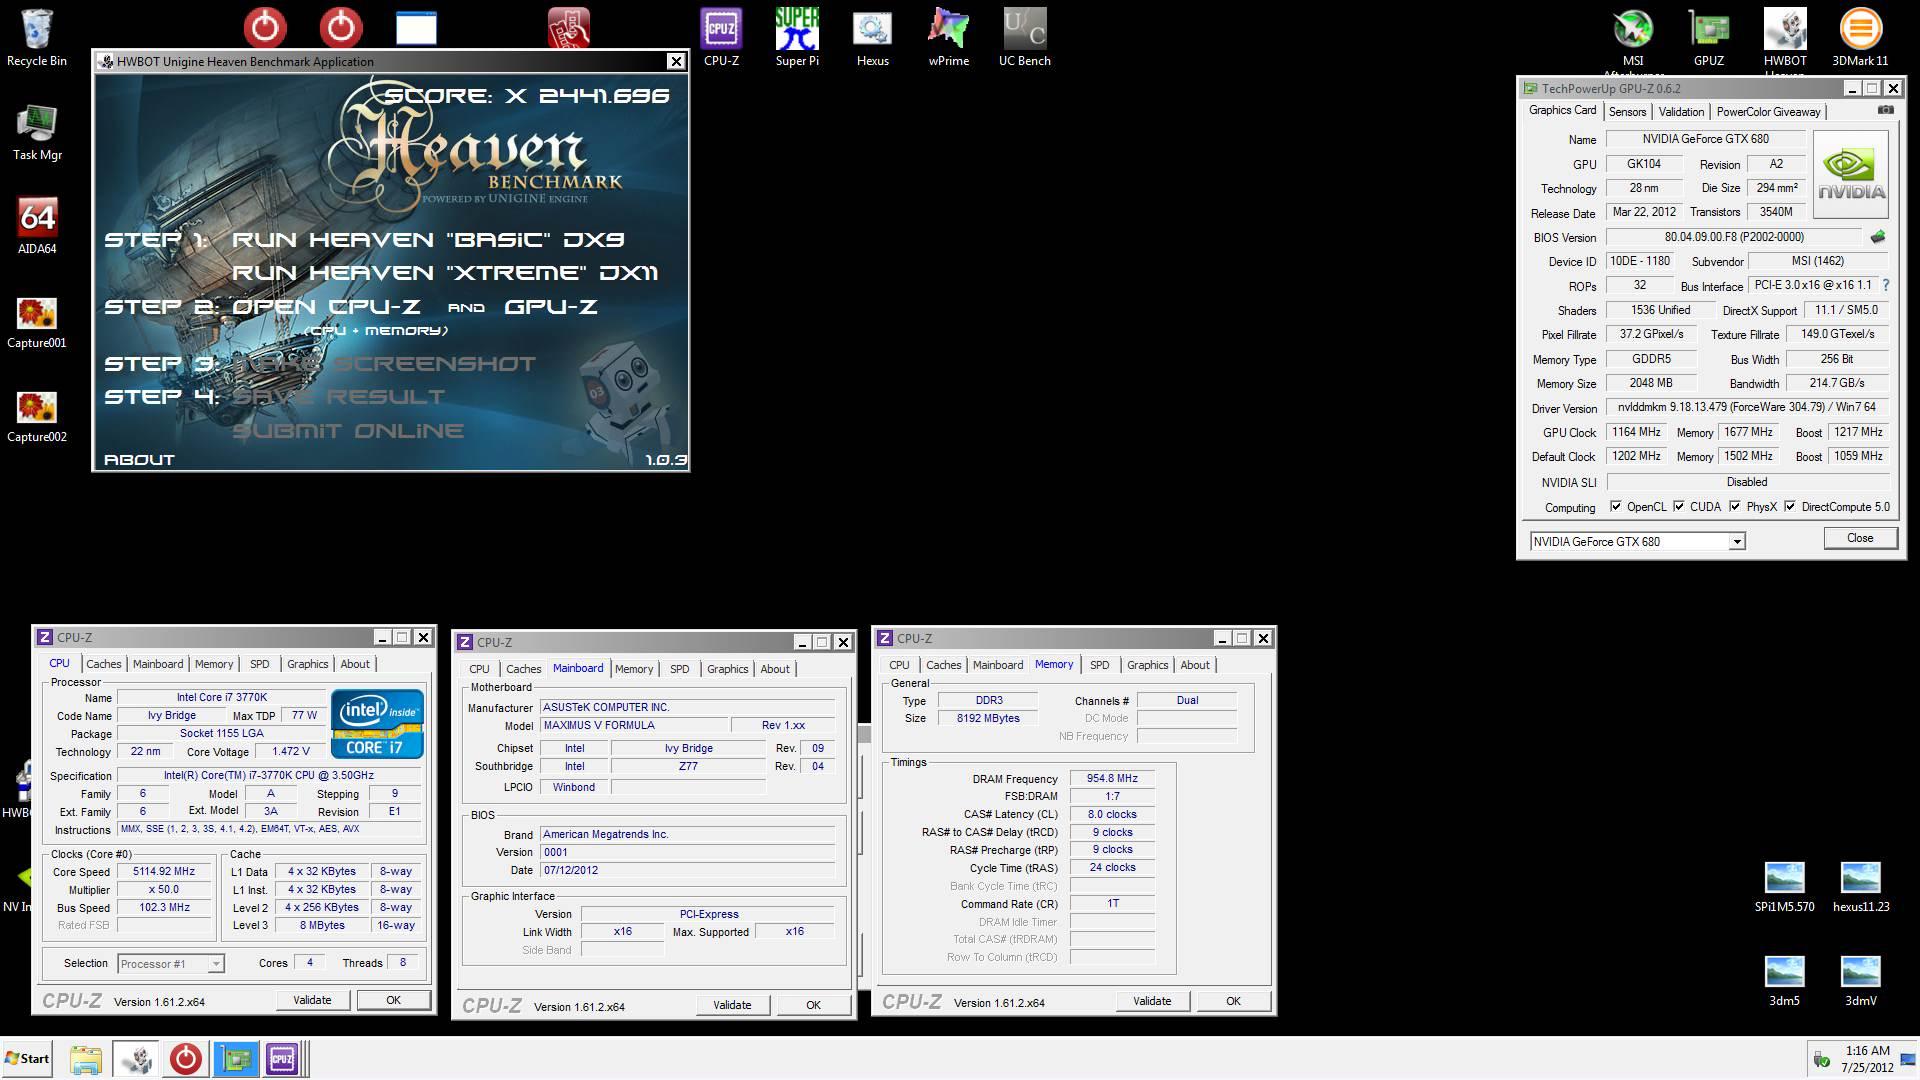Click the red power icon in taskbar

pos(185,1059)
